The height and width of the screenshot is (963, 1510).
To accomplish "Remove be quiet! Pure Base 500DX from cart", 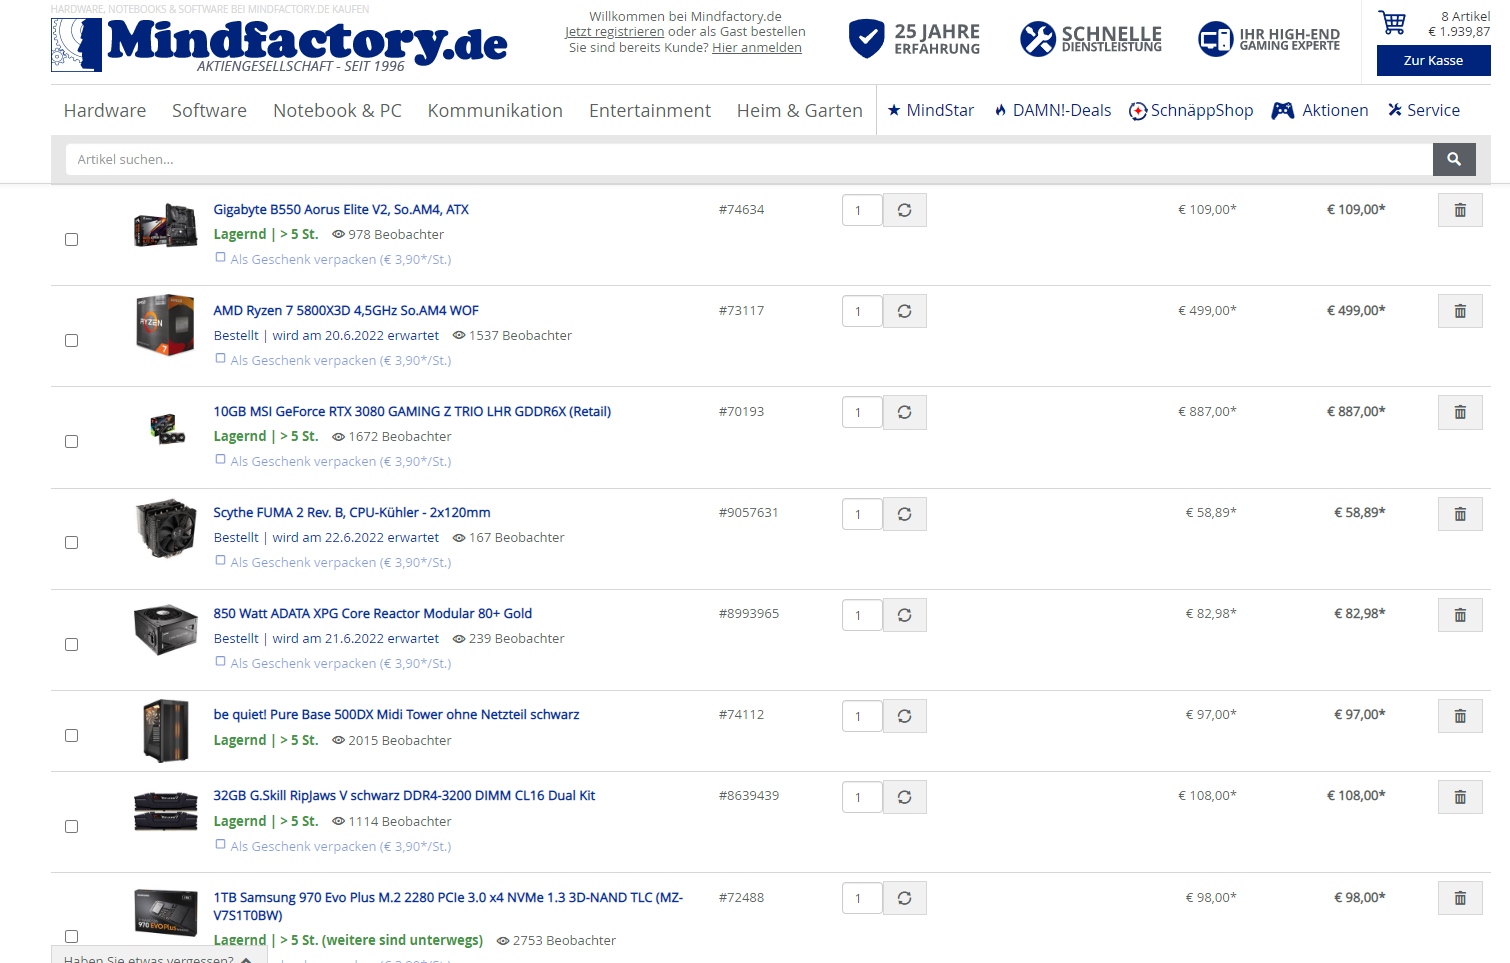I will click(x=1460, y=716).
